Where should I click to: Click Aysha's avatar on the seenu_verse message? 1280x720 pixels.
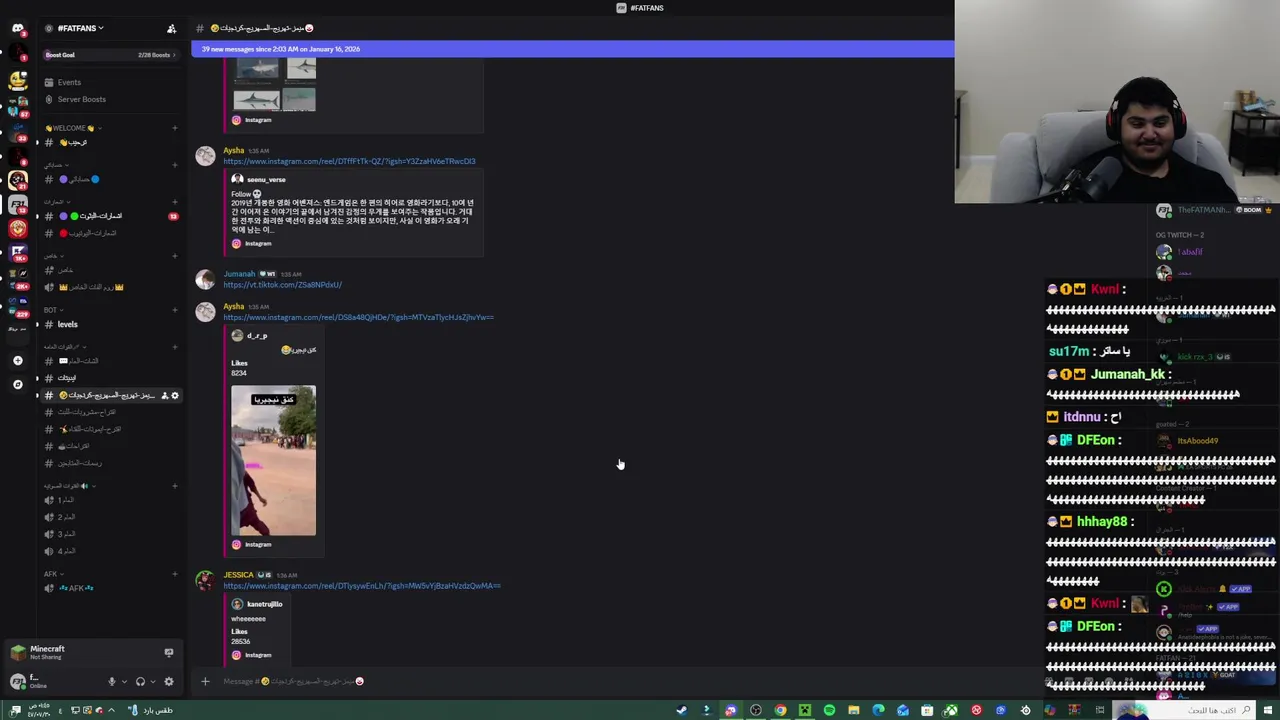(x=205, y=155)
